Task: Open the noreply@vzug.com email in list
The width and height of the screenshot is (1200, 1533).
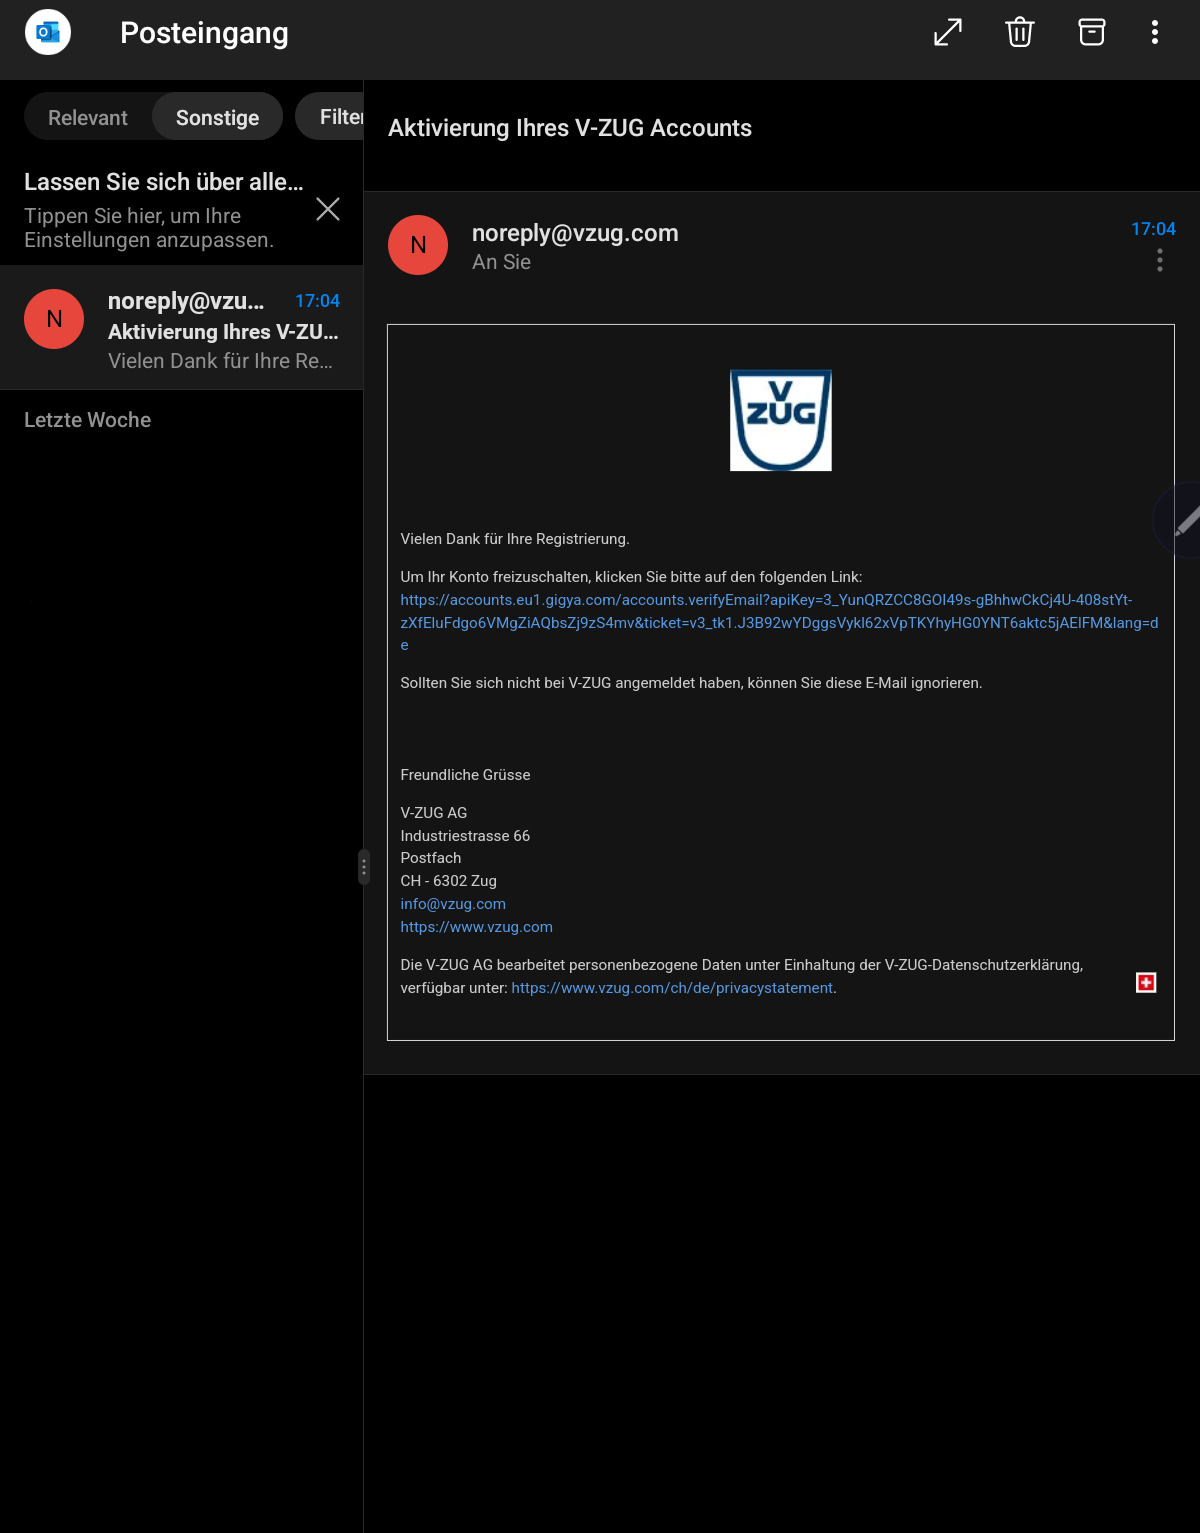Action: (181, 328)
